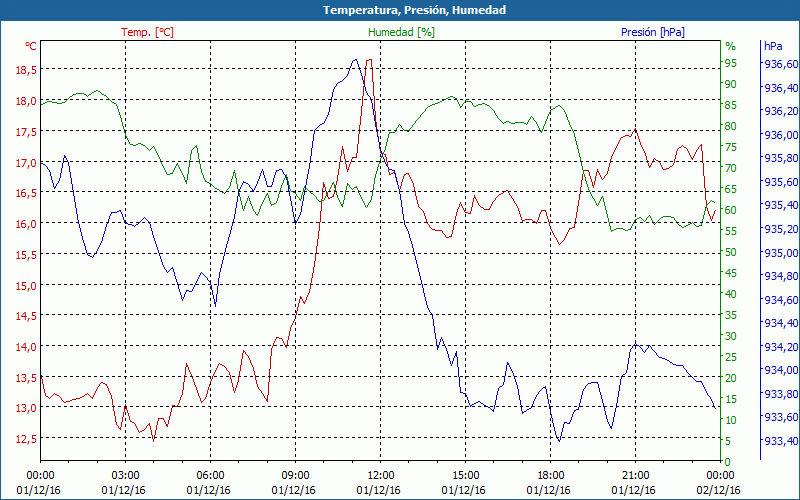The image size is (800, 500).
Task: Click the 65 humidity axis value
Action: click(731, 189)
